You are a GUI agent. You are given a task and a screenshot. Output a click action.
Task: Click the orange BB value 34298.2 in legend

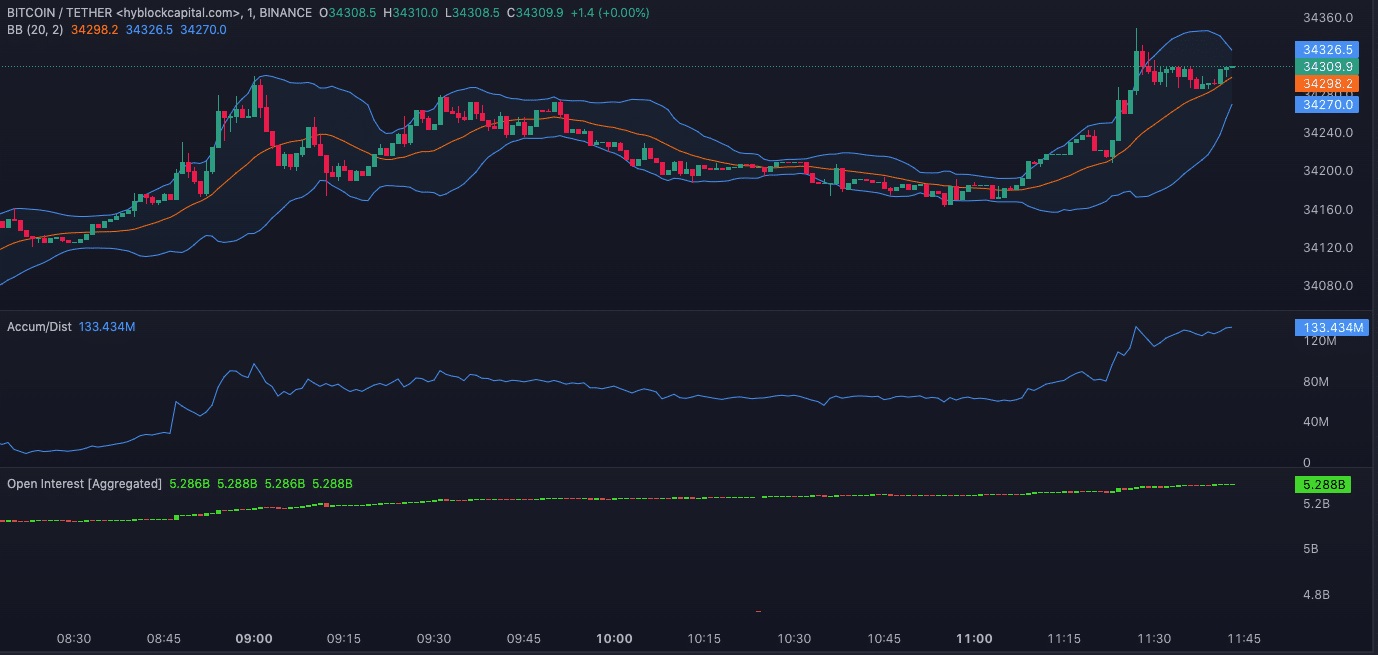click(95, 30)
